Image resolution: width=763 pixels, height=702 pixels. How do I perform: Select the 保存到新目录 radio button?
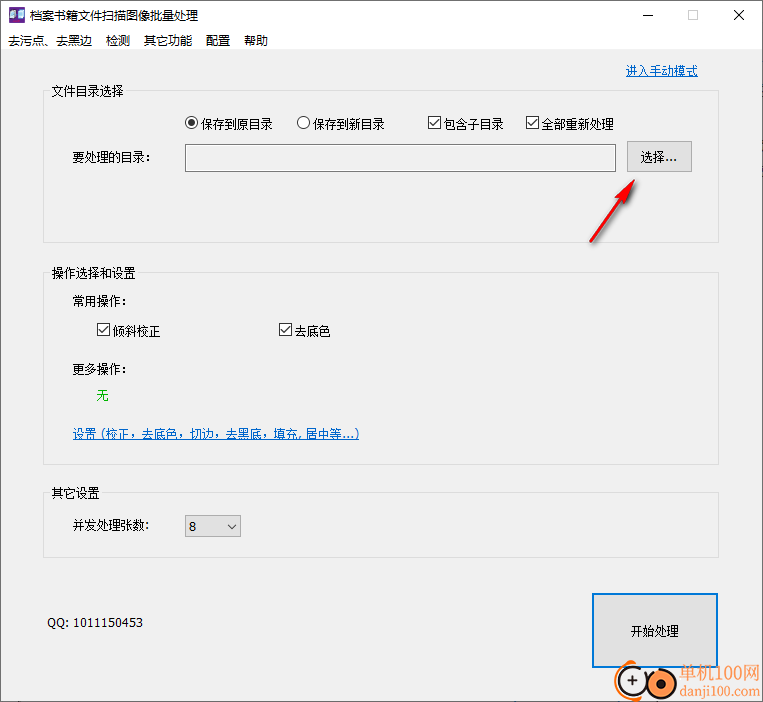pyautogui.click(x=303, y=123)
